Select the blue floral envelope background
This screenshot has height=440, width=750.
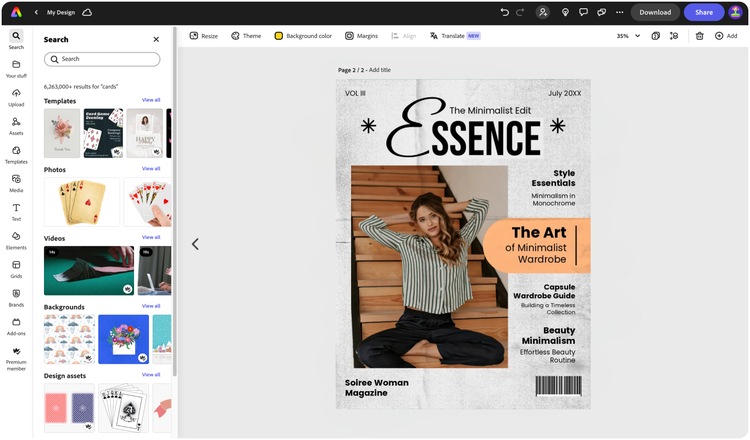pyautogui.click(x=123, y=339)
